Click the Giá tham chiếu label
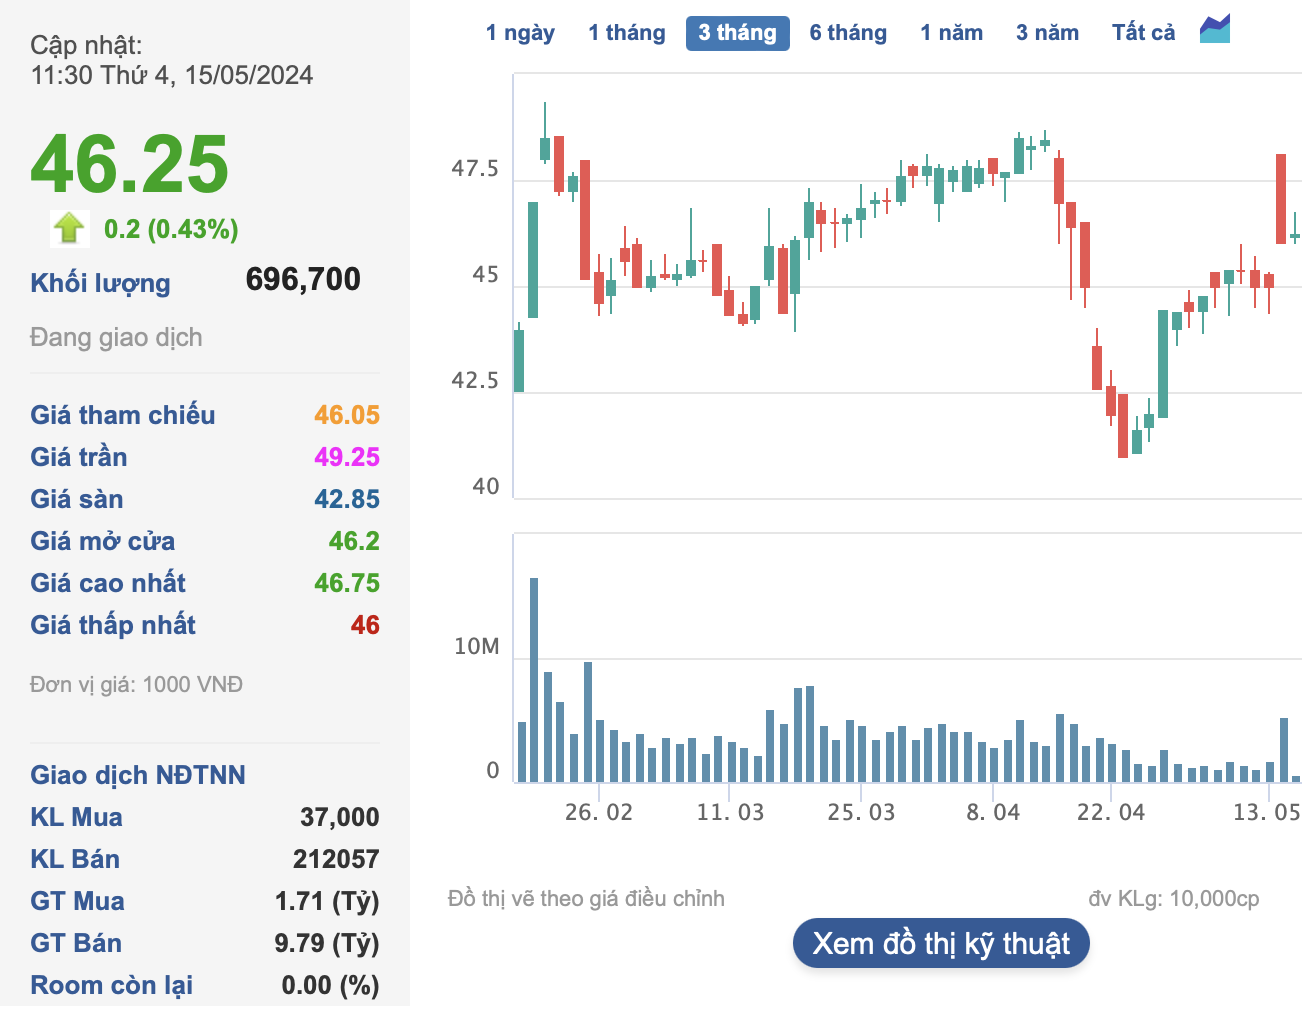 123,415
